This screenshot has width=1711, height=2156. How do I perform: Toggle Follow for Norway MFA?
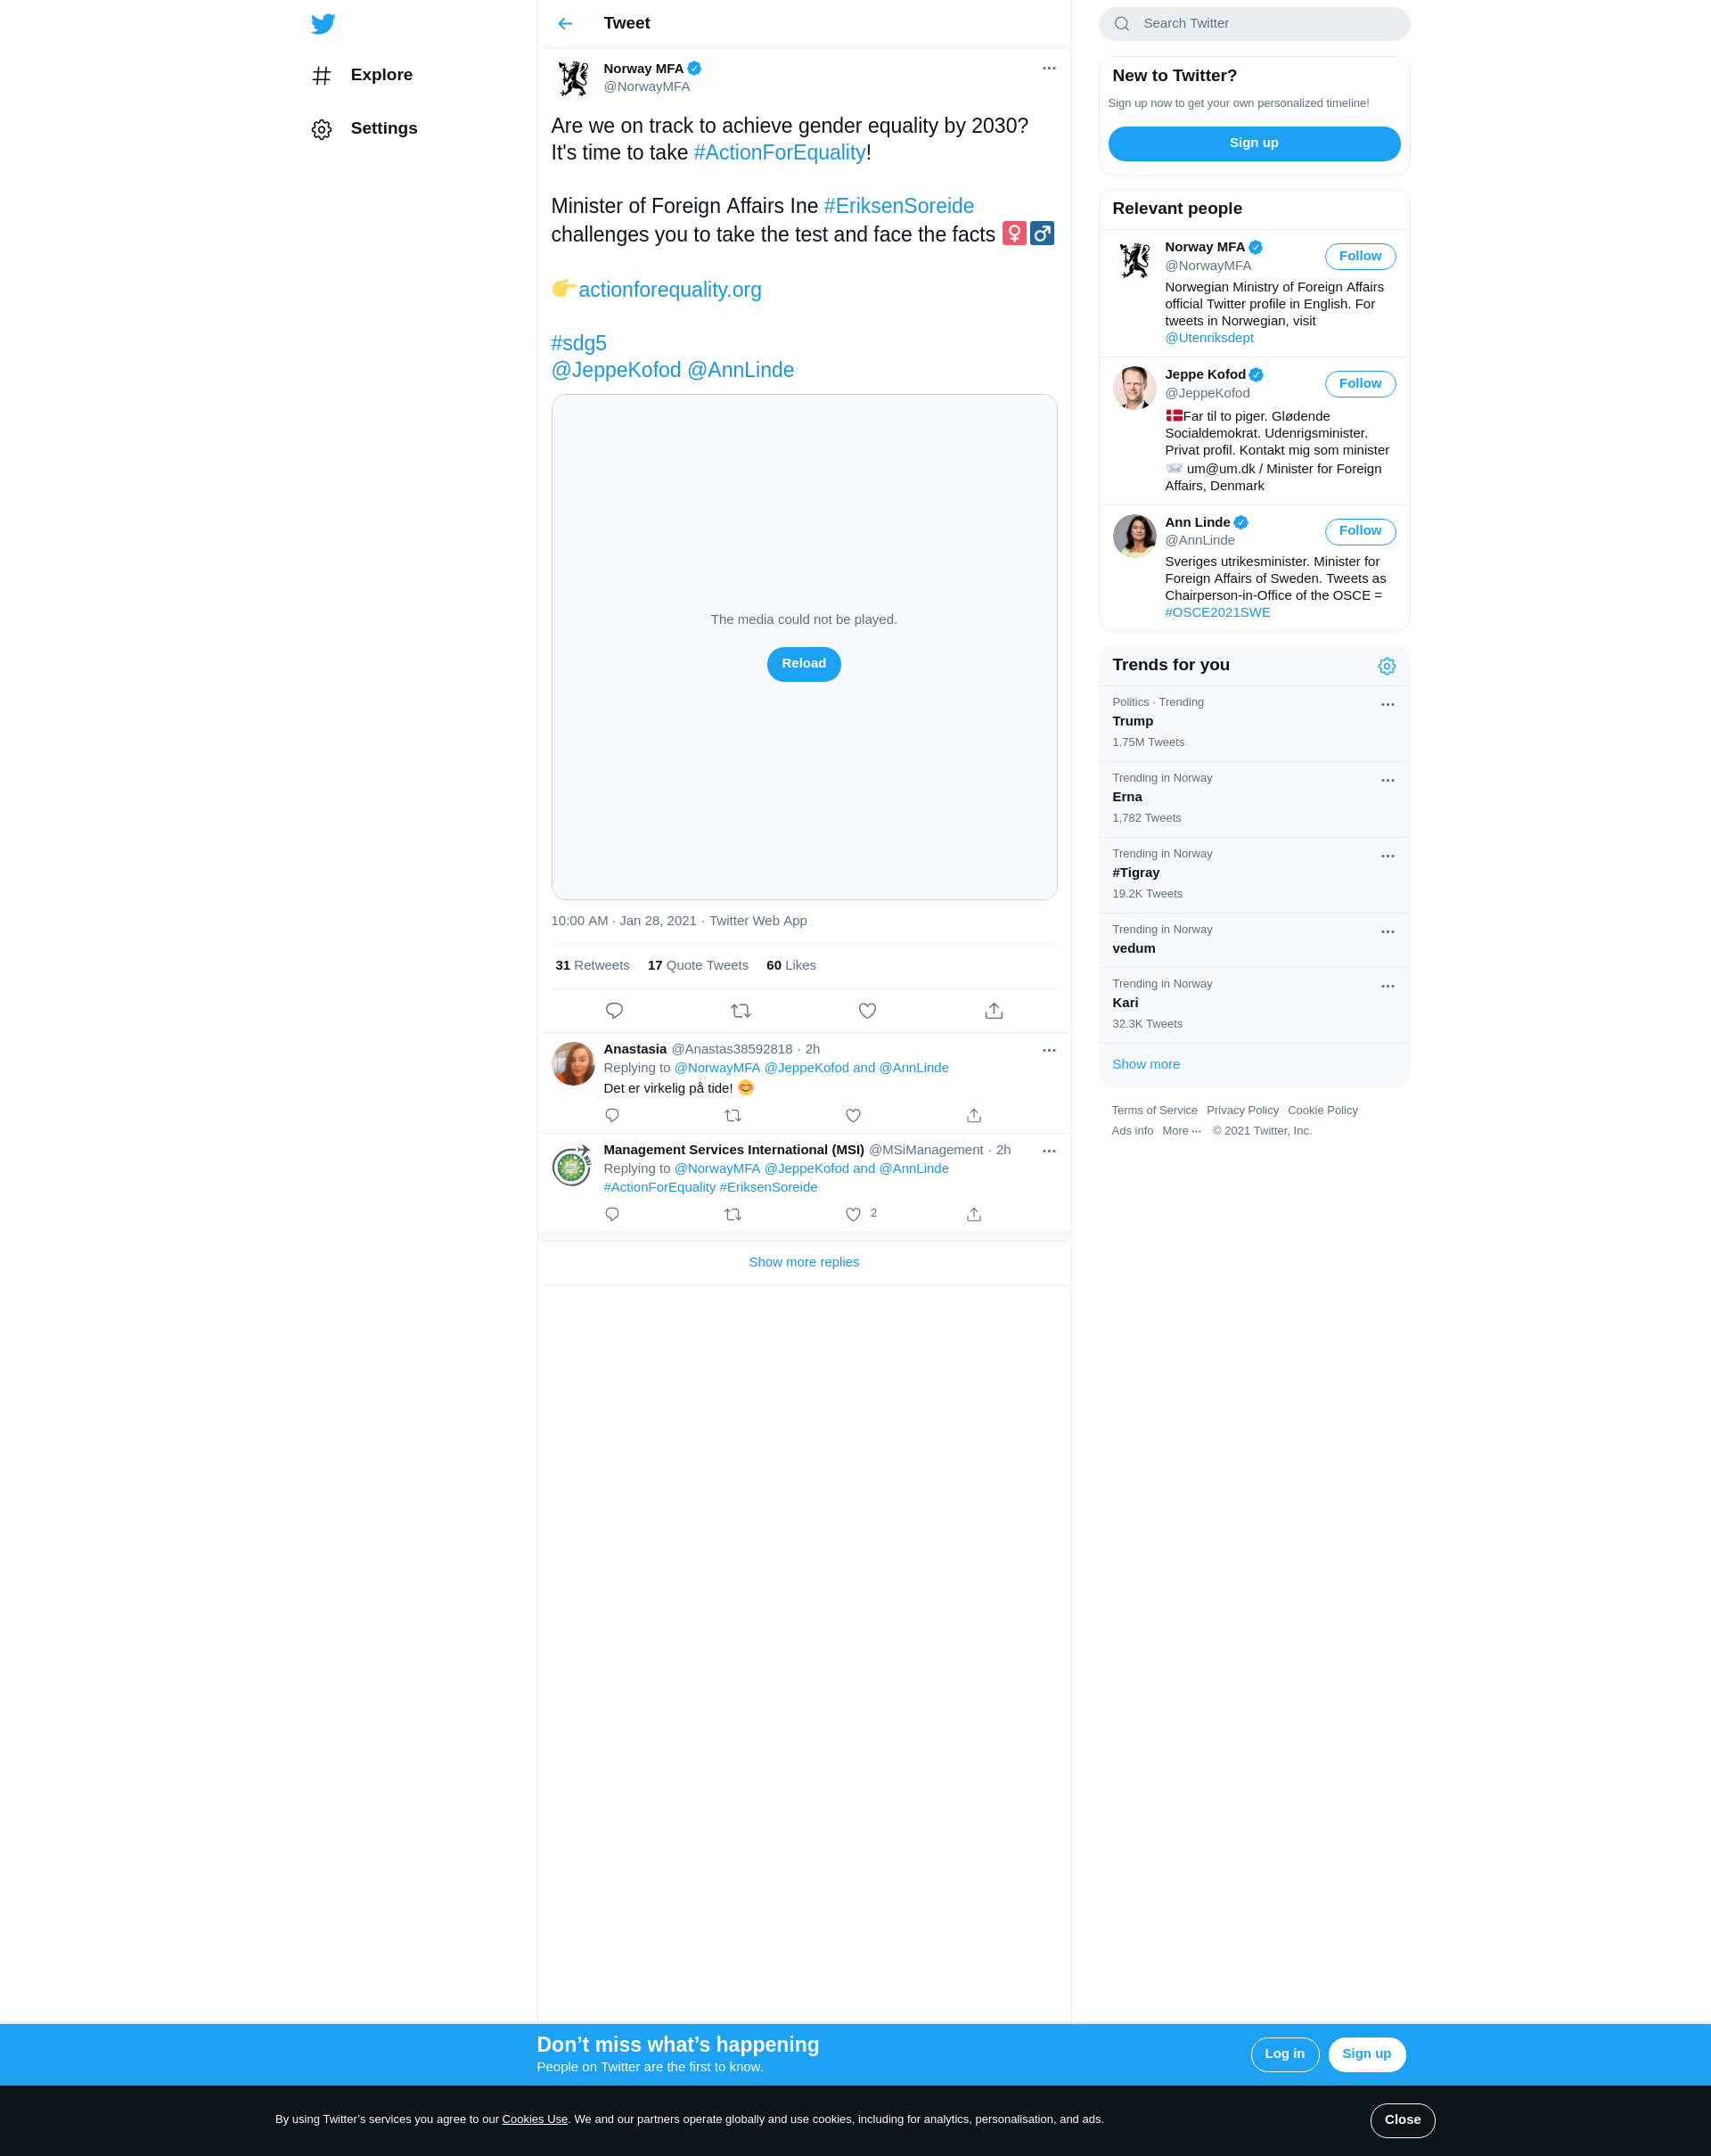point(1360,256)
